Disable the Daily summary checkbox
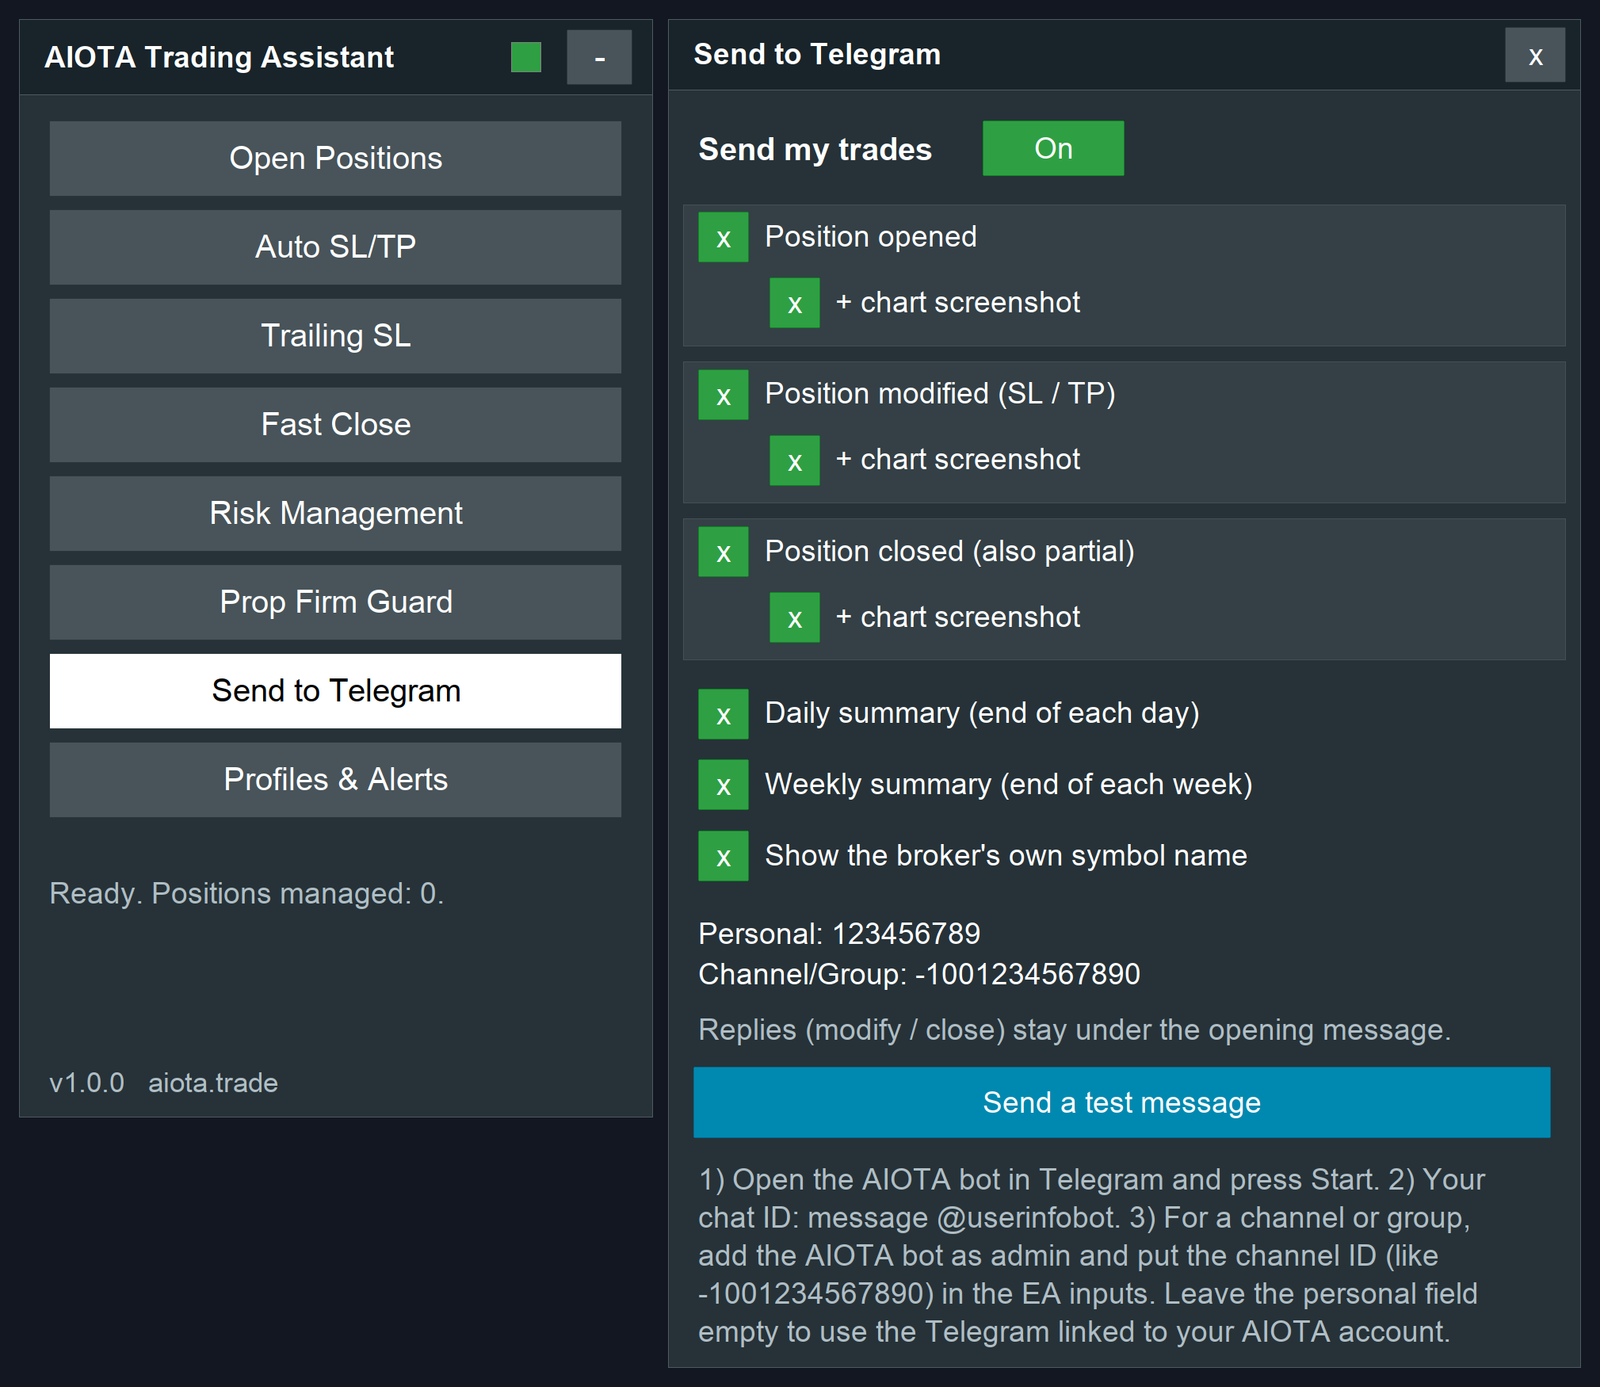 tap(723, 714)
